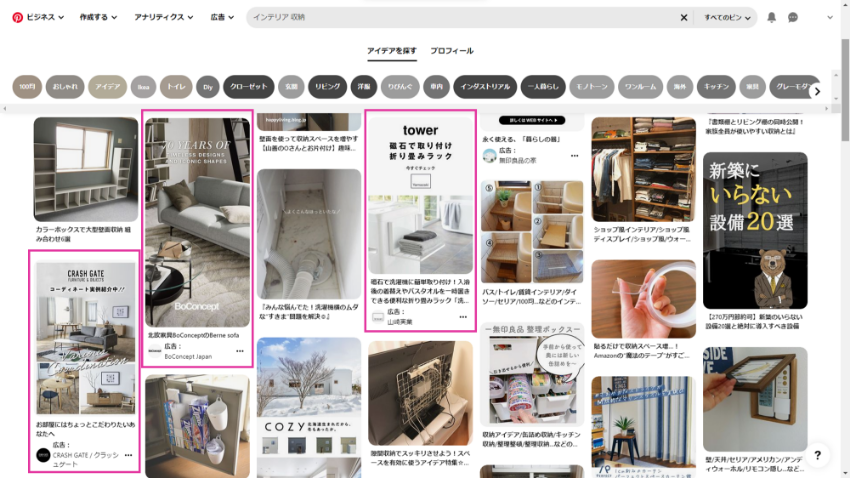The height and width of the screenshot is (482, 850).
Task: Open three-dot menu on CRASH GATE ad
Action: (128, 455)
